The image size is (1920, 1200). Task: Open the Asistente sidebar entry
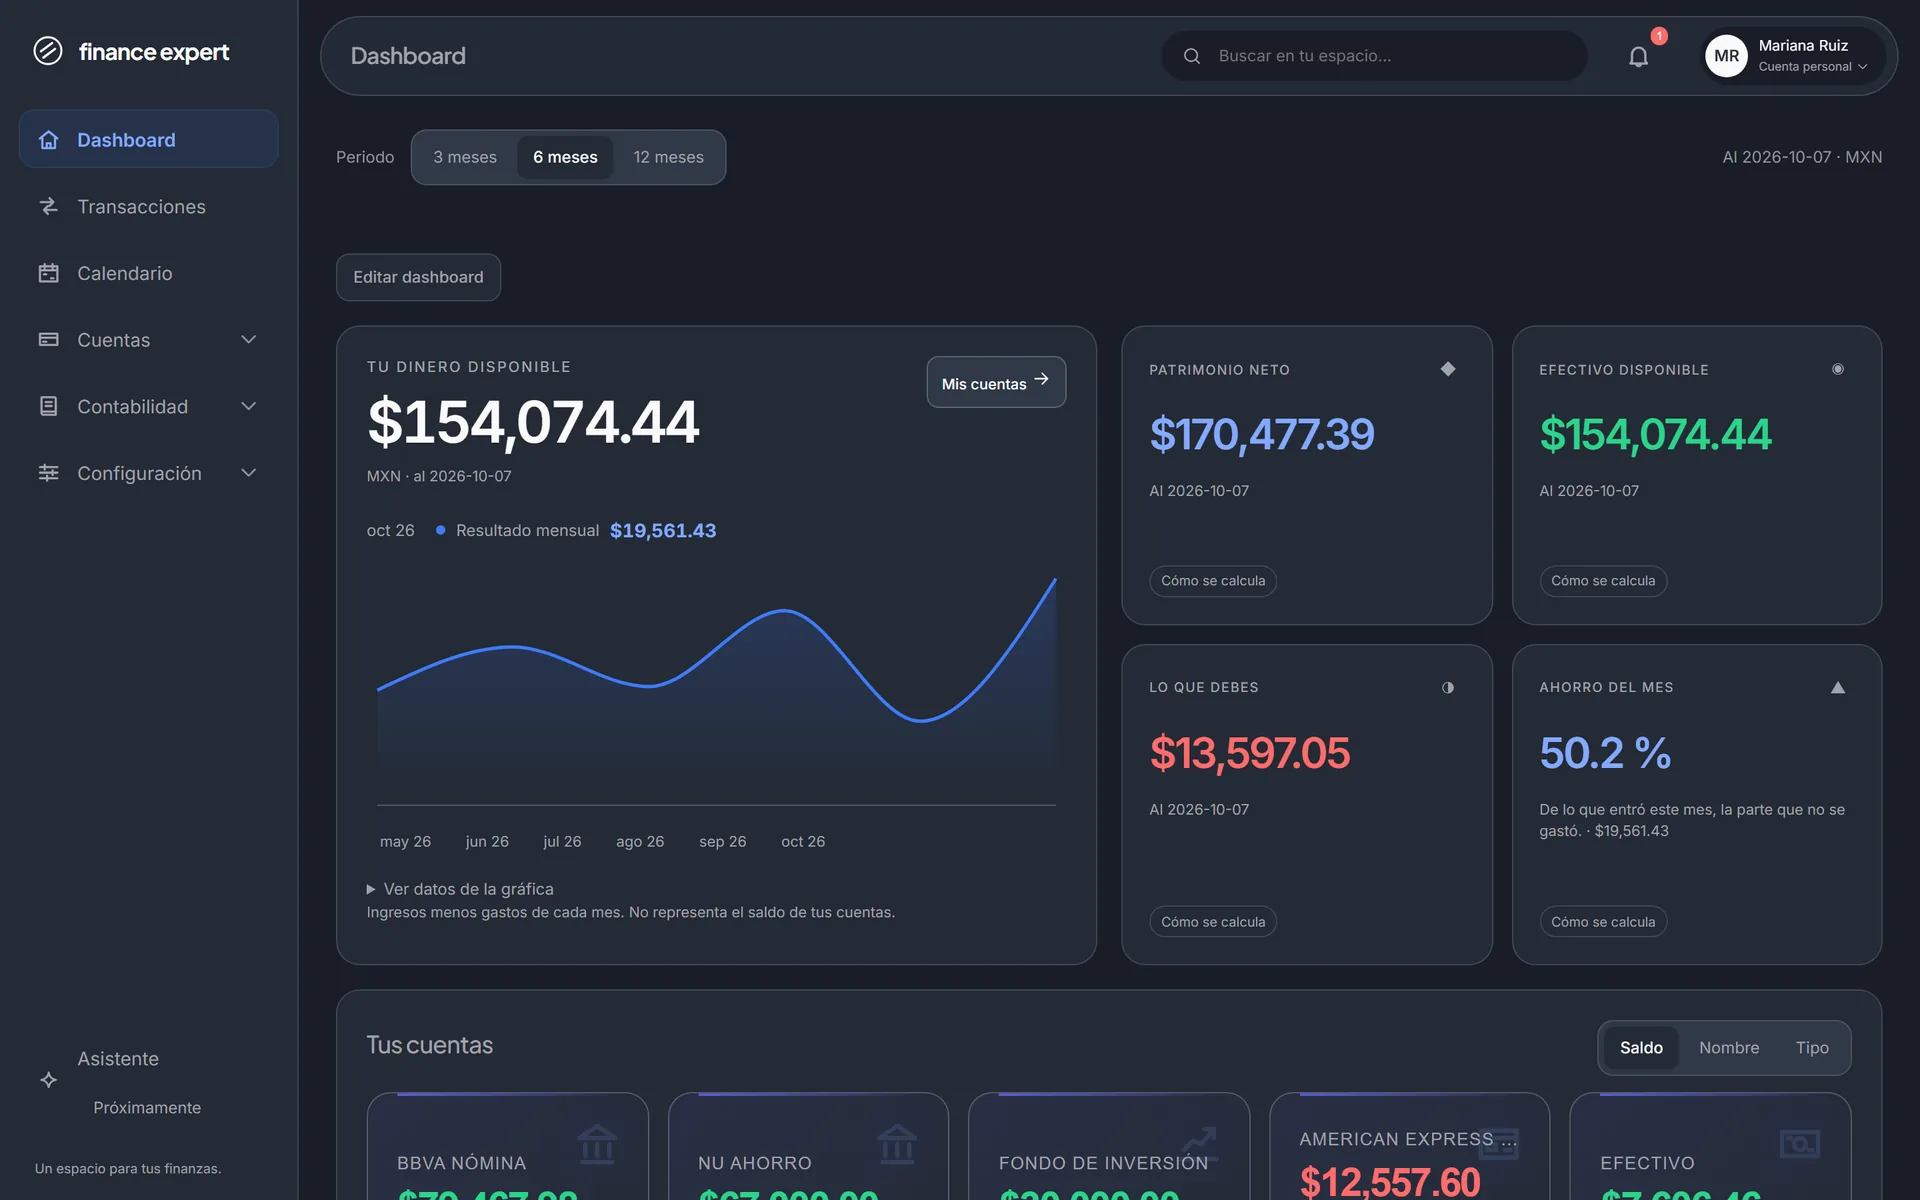pos(148,1081)
